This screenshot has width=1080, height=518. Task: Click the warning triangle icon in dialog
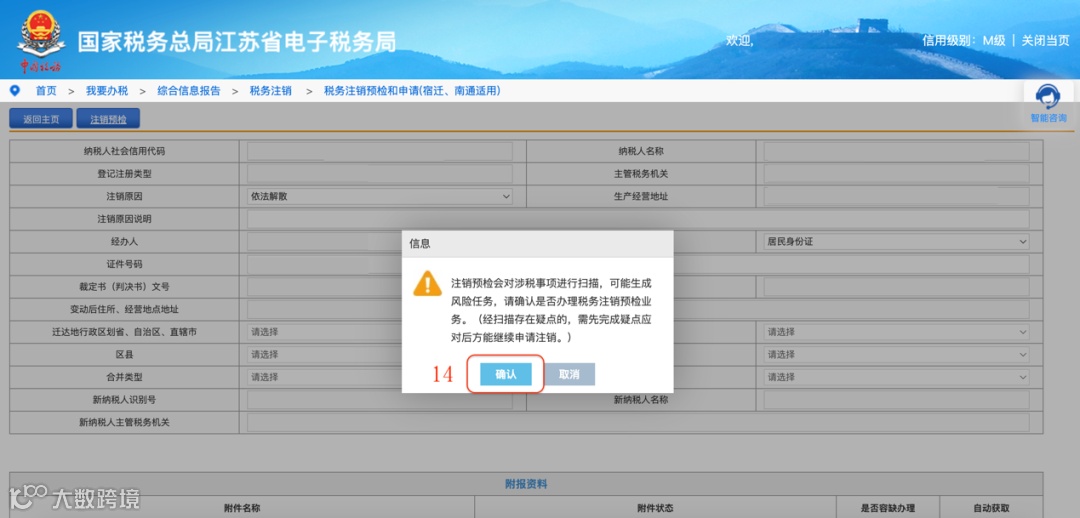click(427, 283)
